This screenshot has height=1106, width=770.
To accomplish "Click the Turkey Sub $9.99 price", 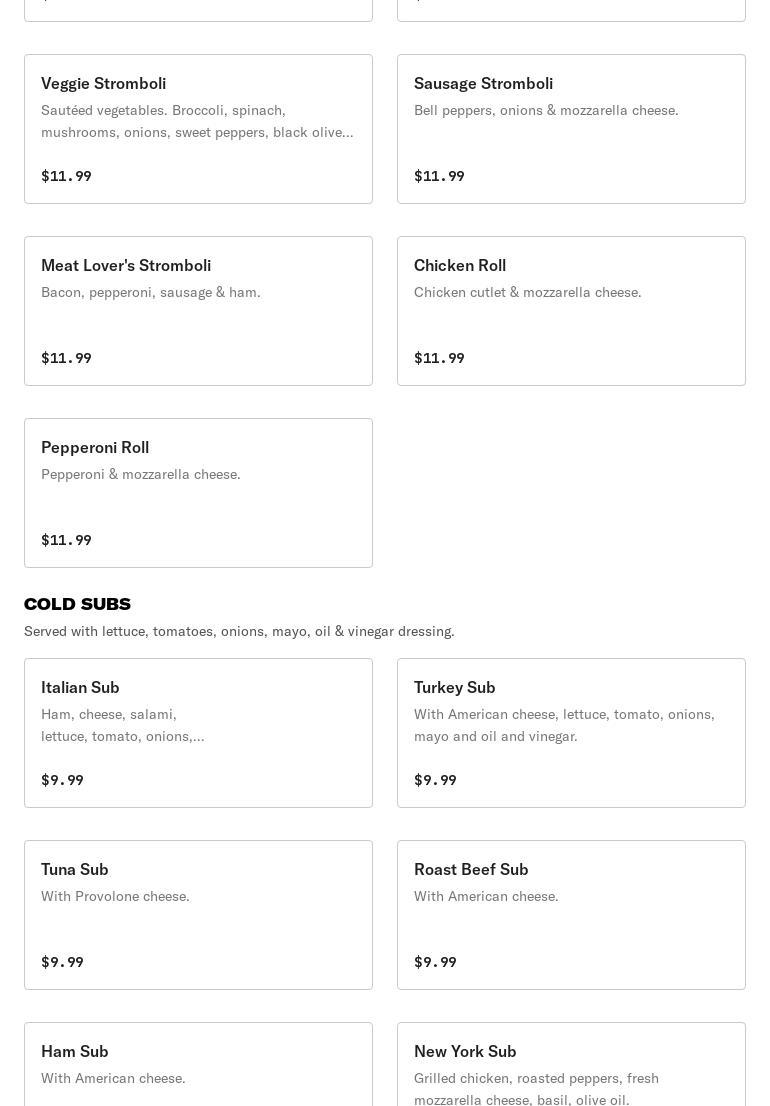I will click(435, 780).
